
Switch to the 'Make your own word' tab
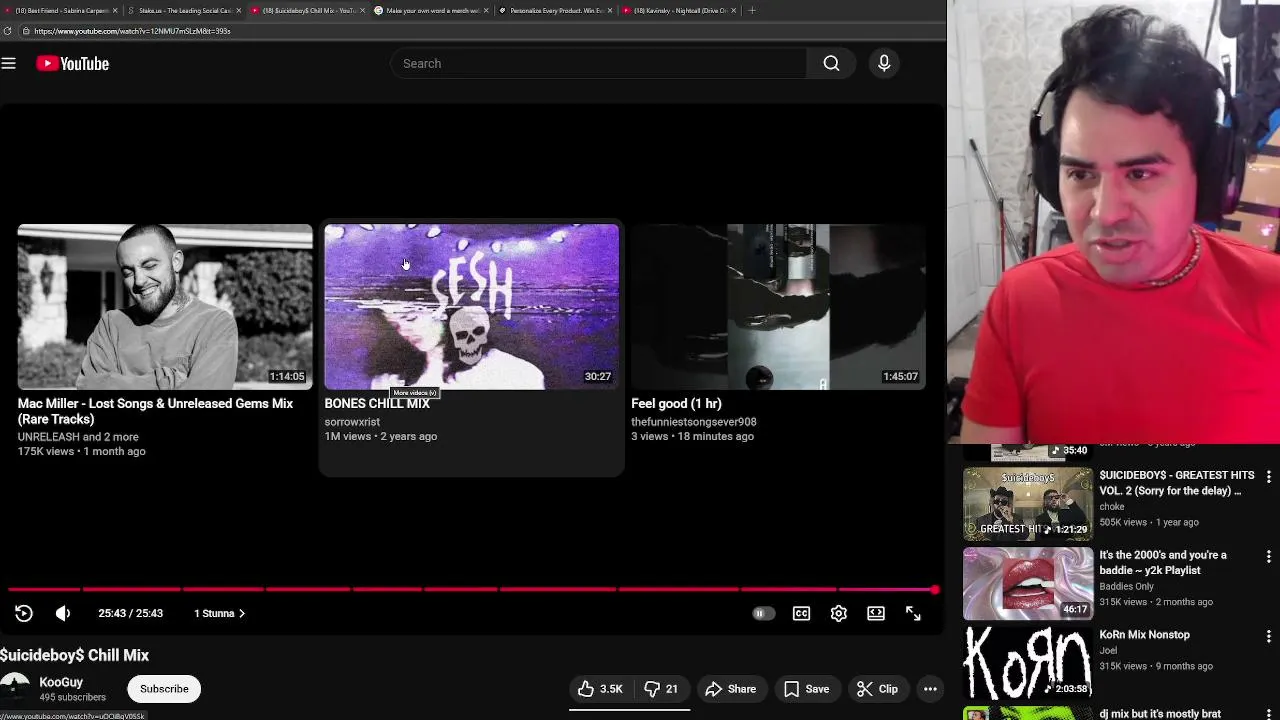coord(432,10)
